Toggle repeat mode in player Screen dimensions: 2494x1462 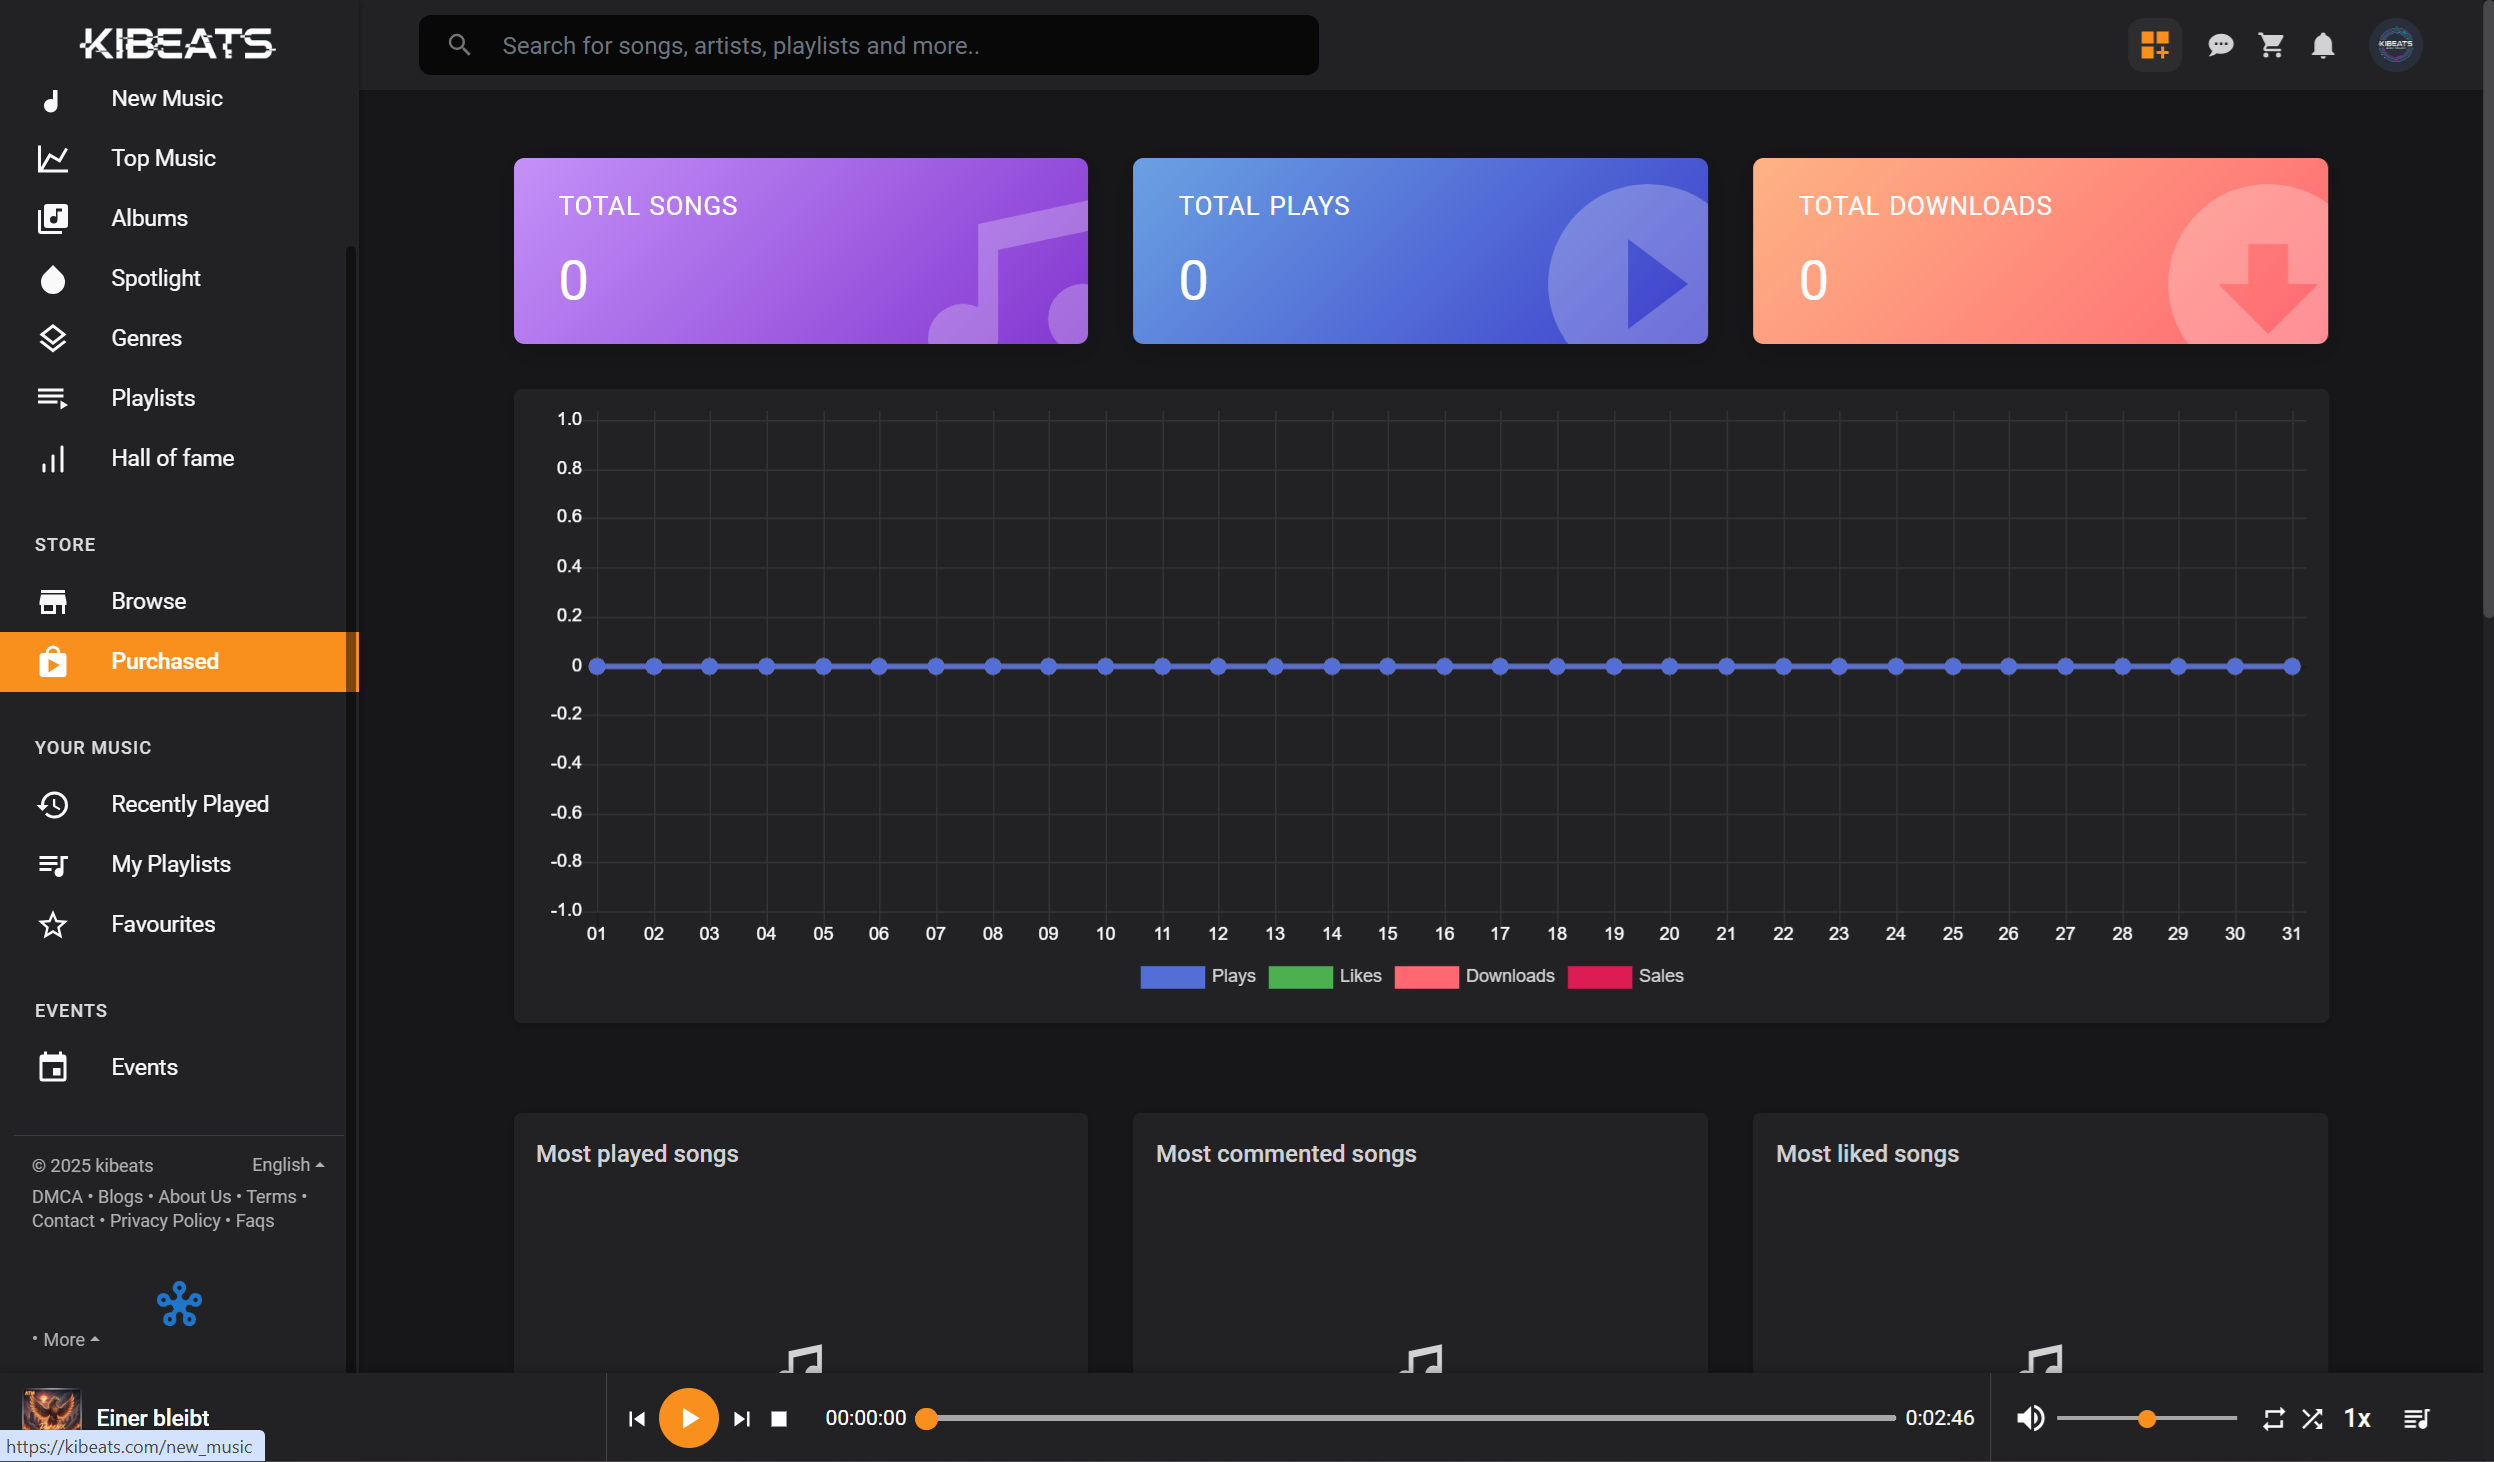coord(2273,1418)
